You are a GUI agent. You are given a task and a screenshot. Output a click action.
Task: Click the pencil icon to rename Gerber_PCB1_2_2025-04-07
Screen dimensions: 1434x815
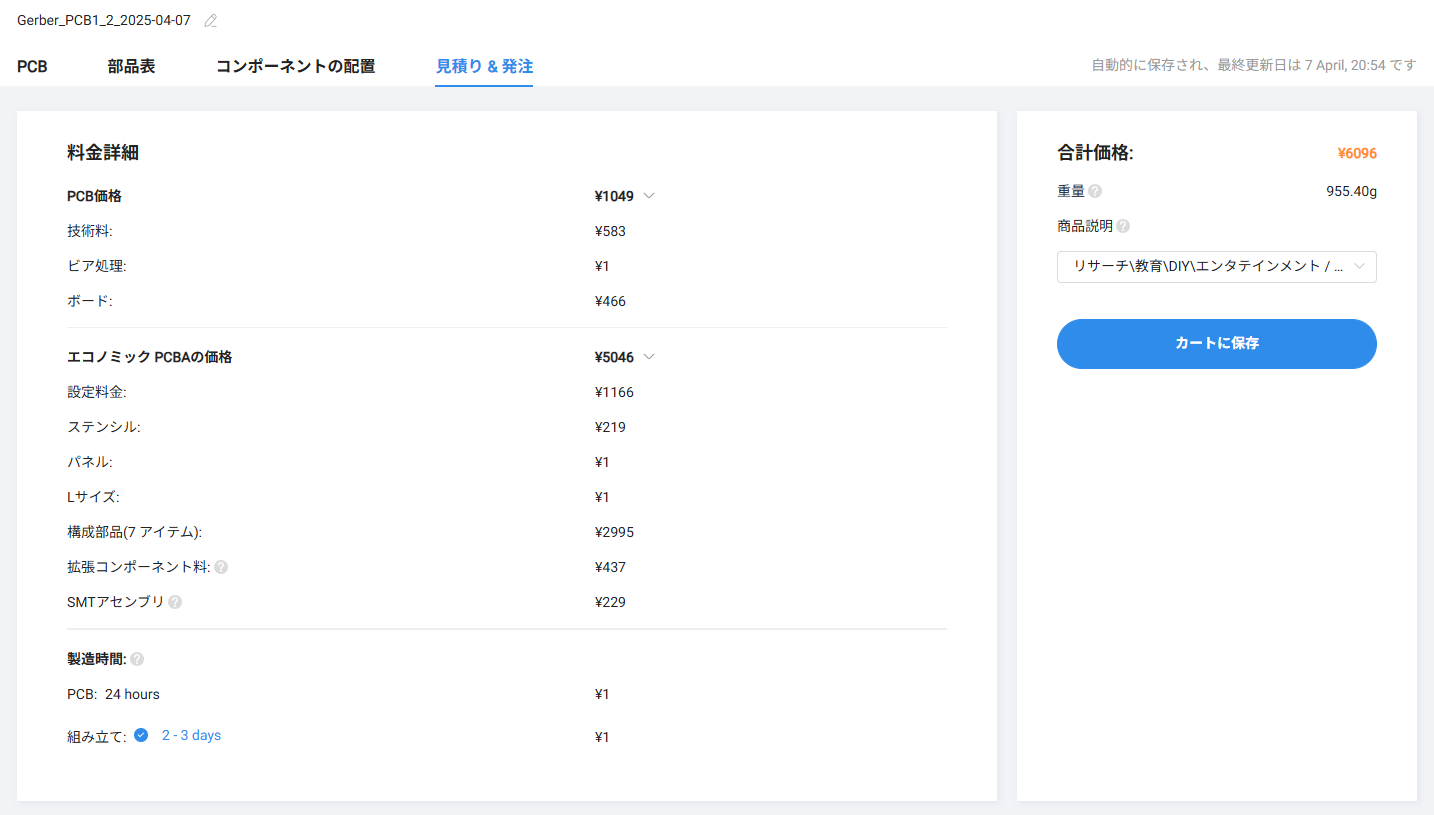pos(210,20)
